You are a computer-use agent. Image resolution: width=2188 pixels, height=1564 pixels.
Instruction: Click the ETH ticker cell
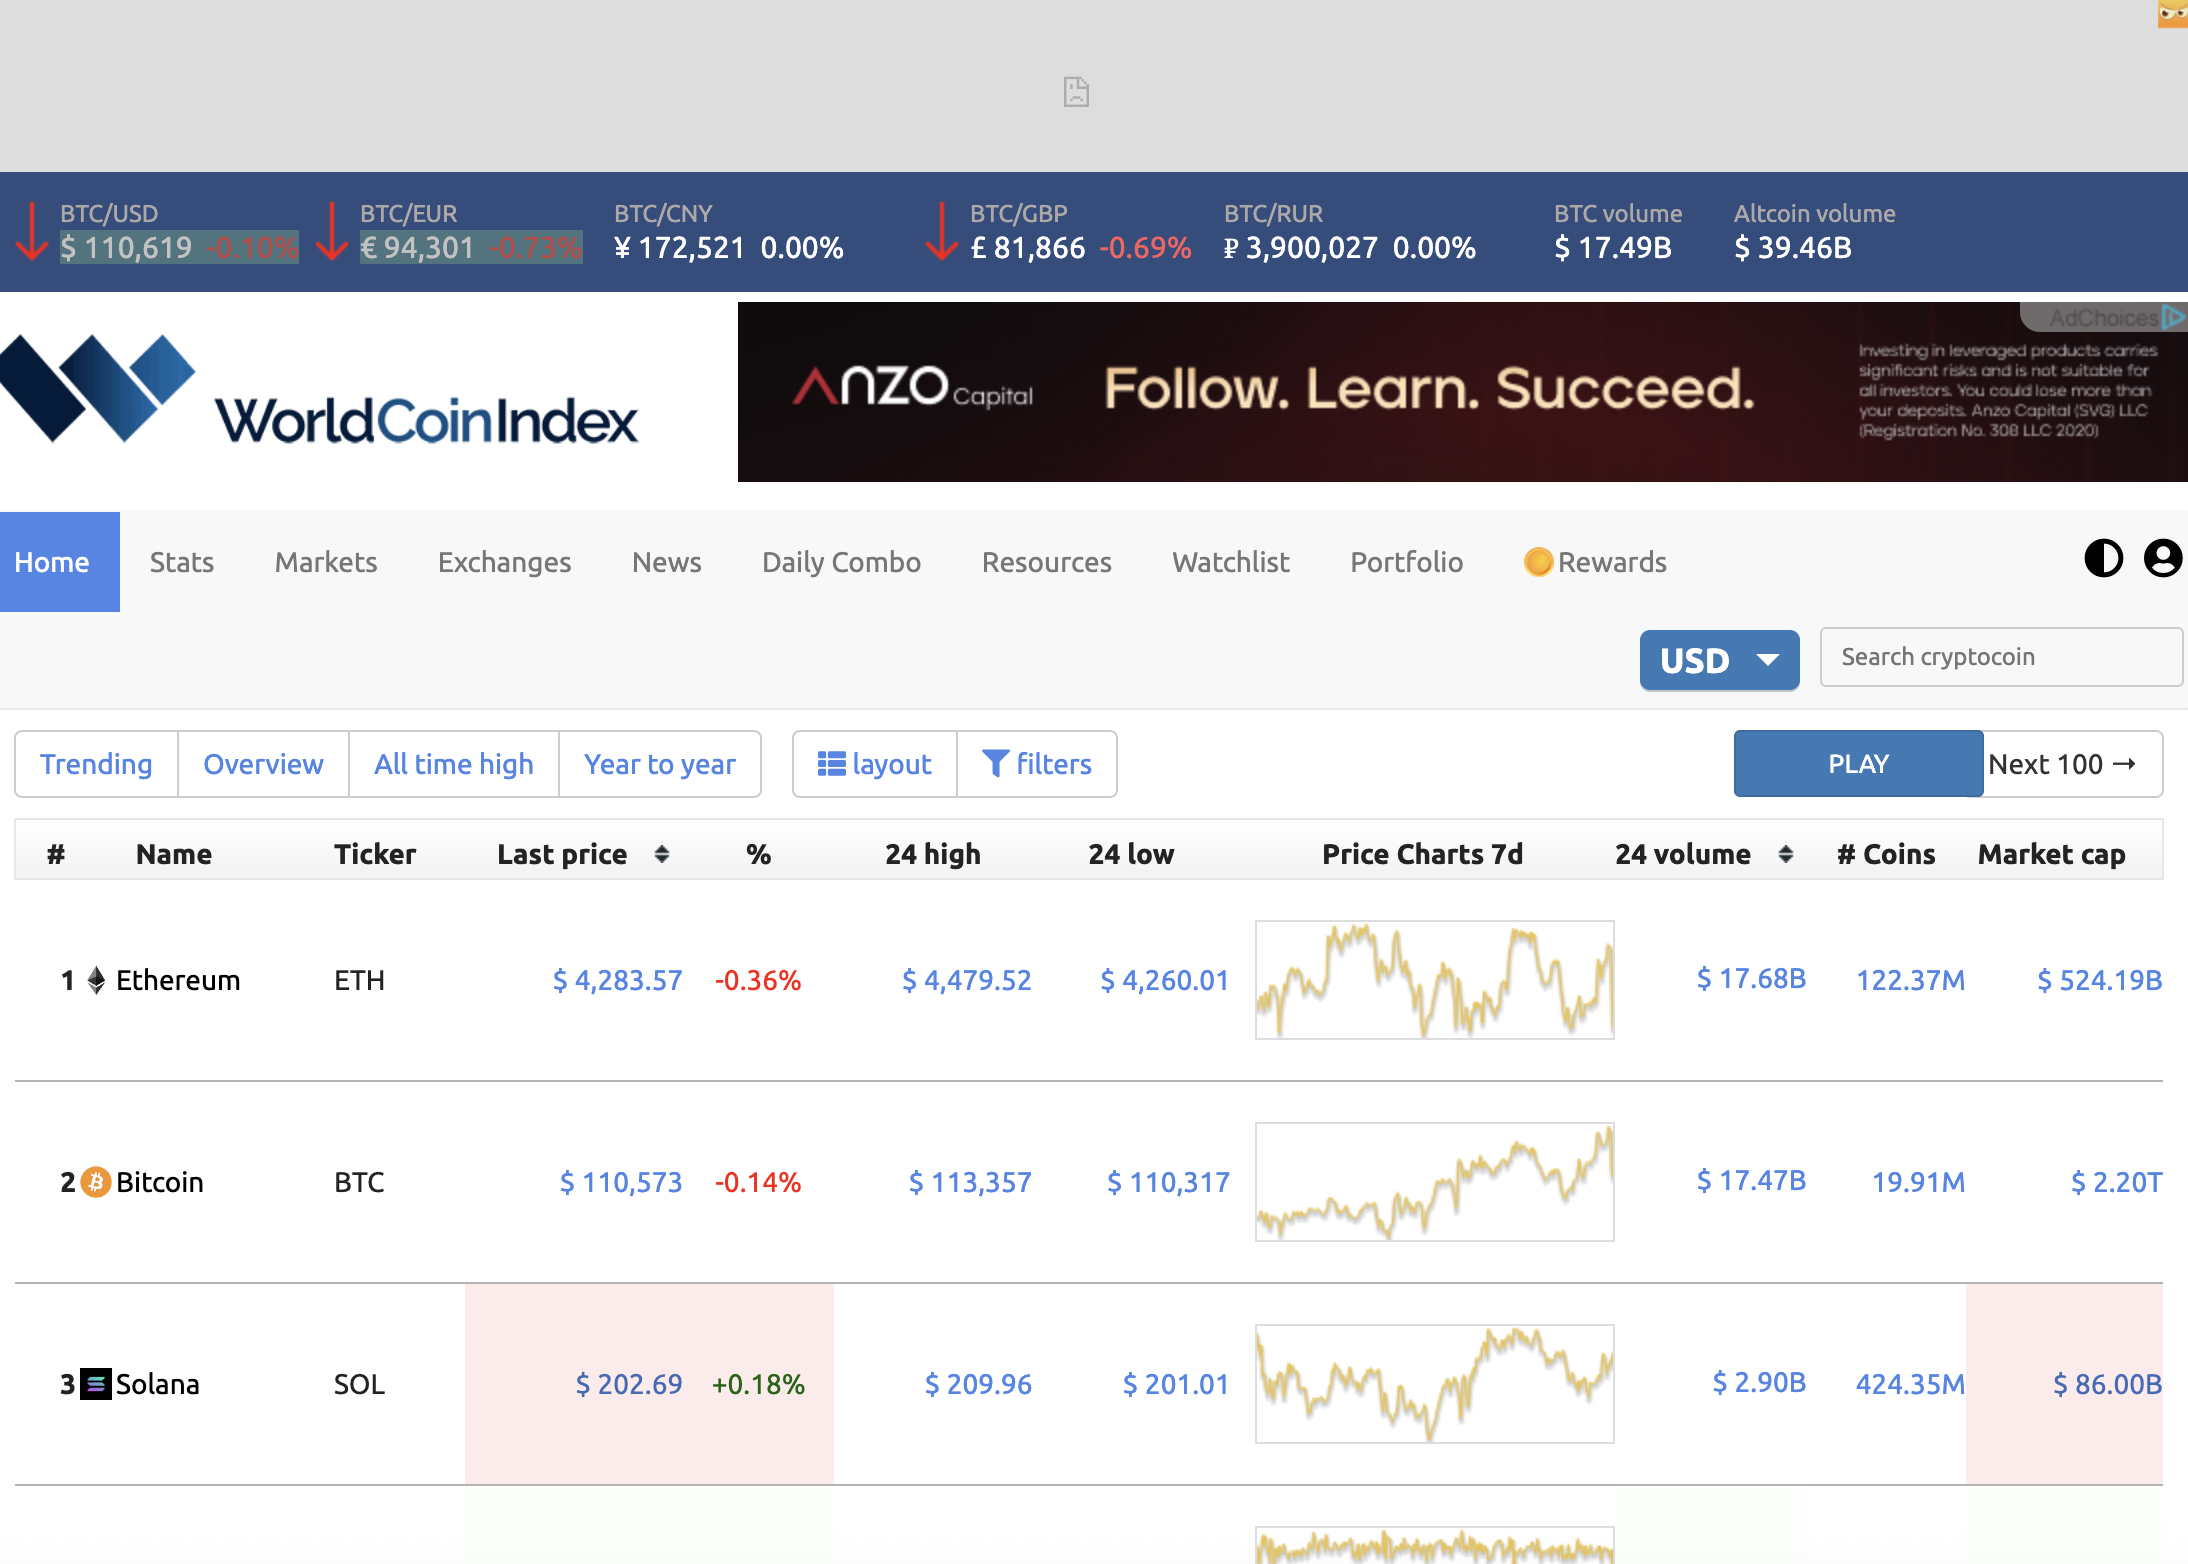click(x=359, y=980)
